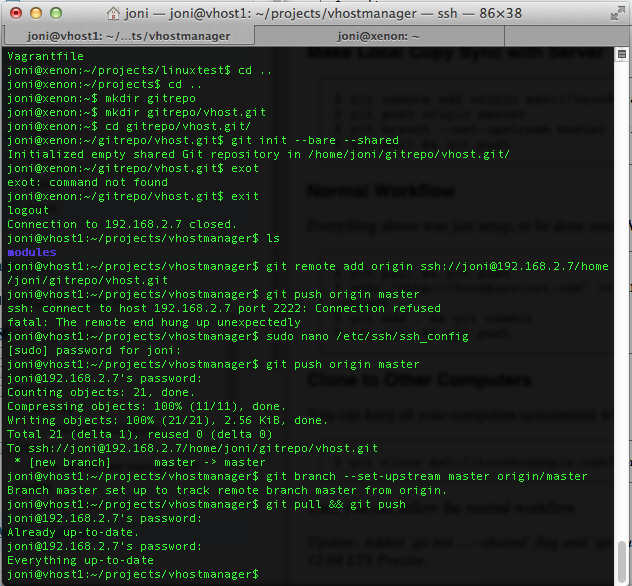Click the 'mkdir gitrepo/vhost.git' command line
The image size is (632, 586).
tap(137, 112)
